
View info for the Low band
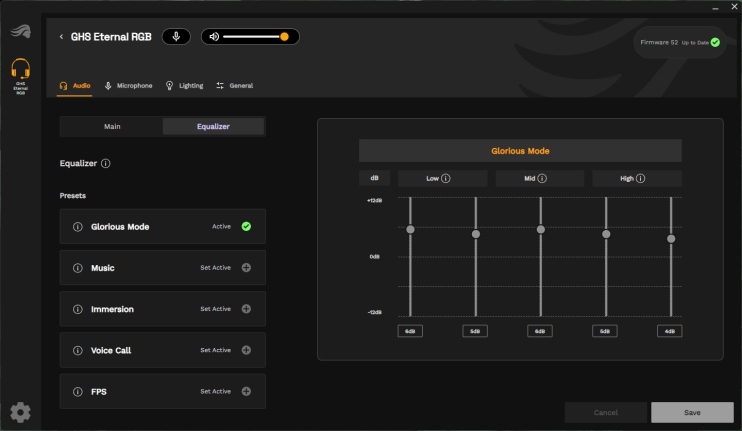446,178
